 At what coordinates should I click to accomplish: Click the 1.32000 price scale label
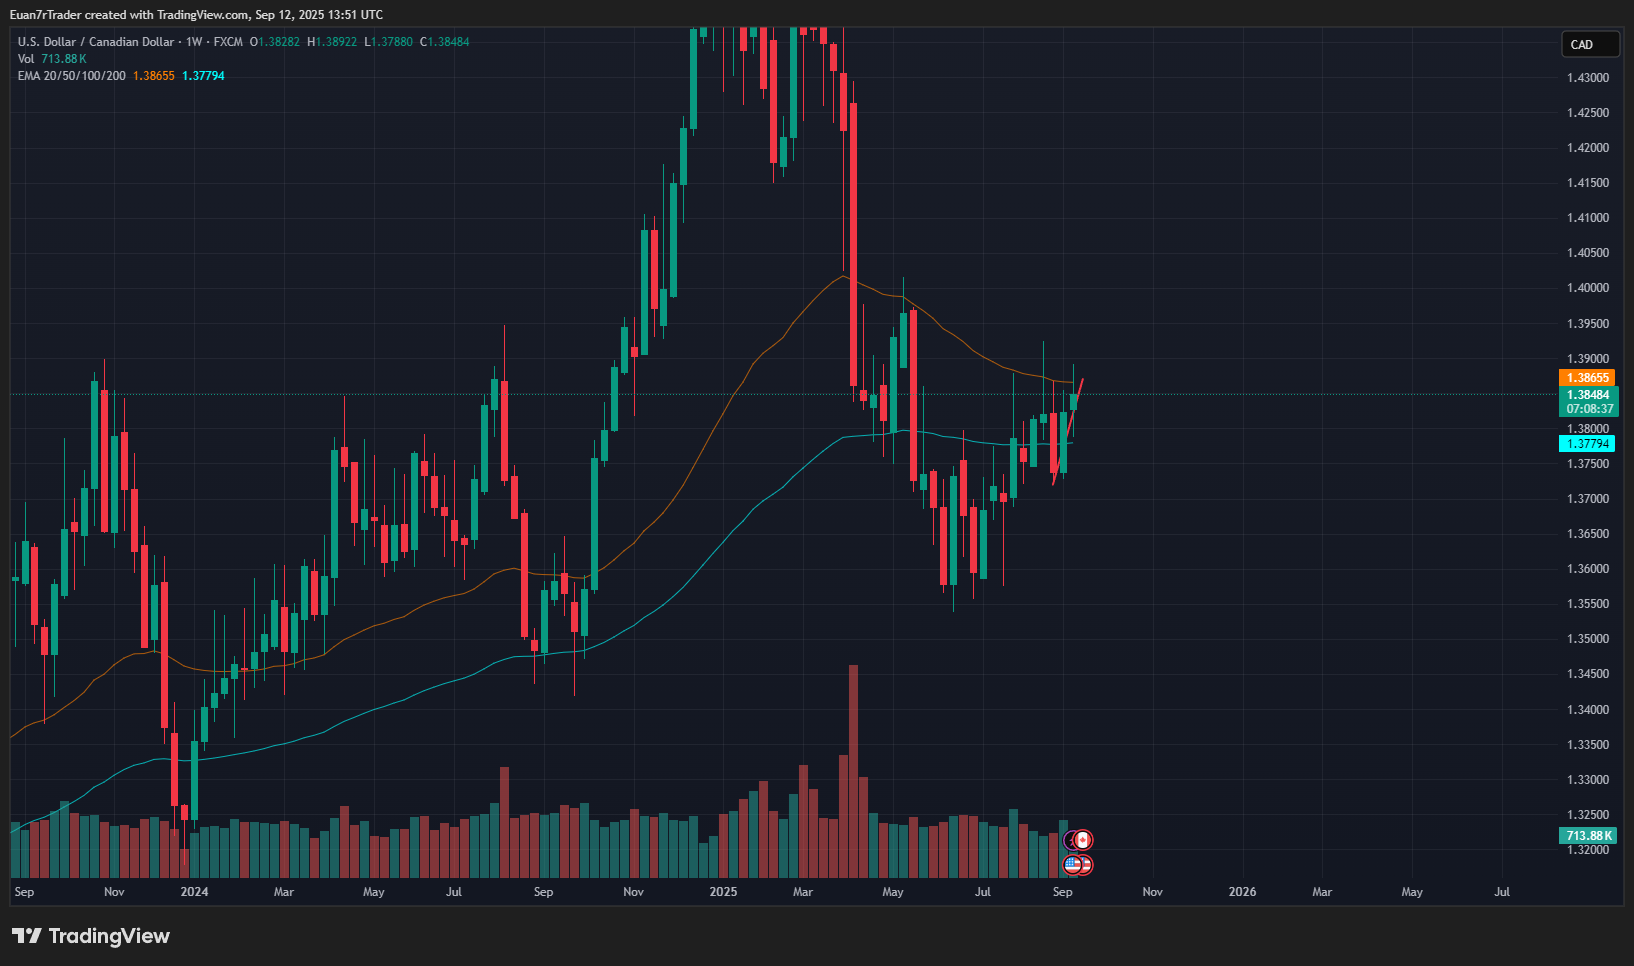[x=1588, y=850]
